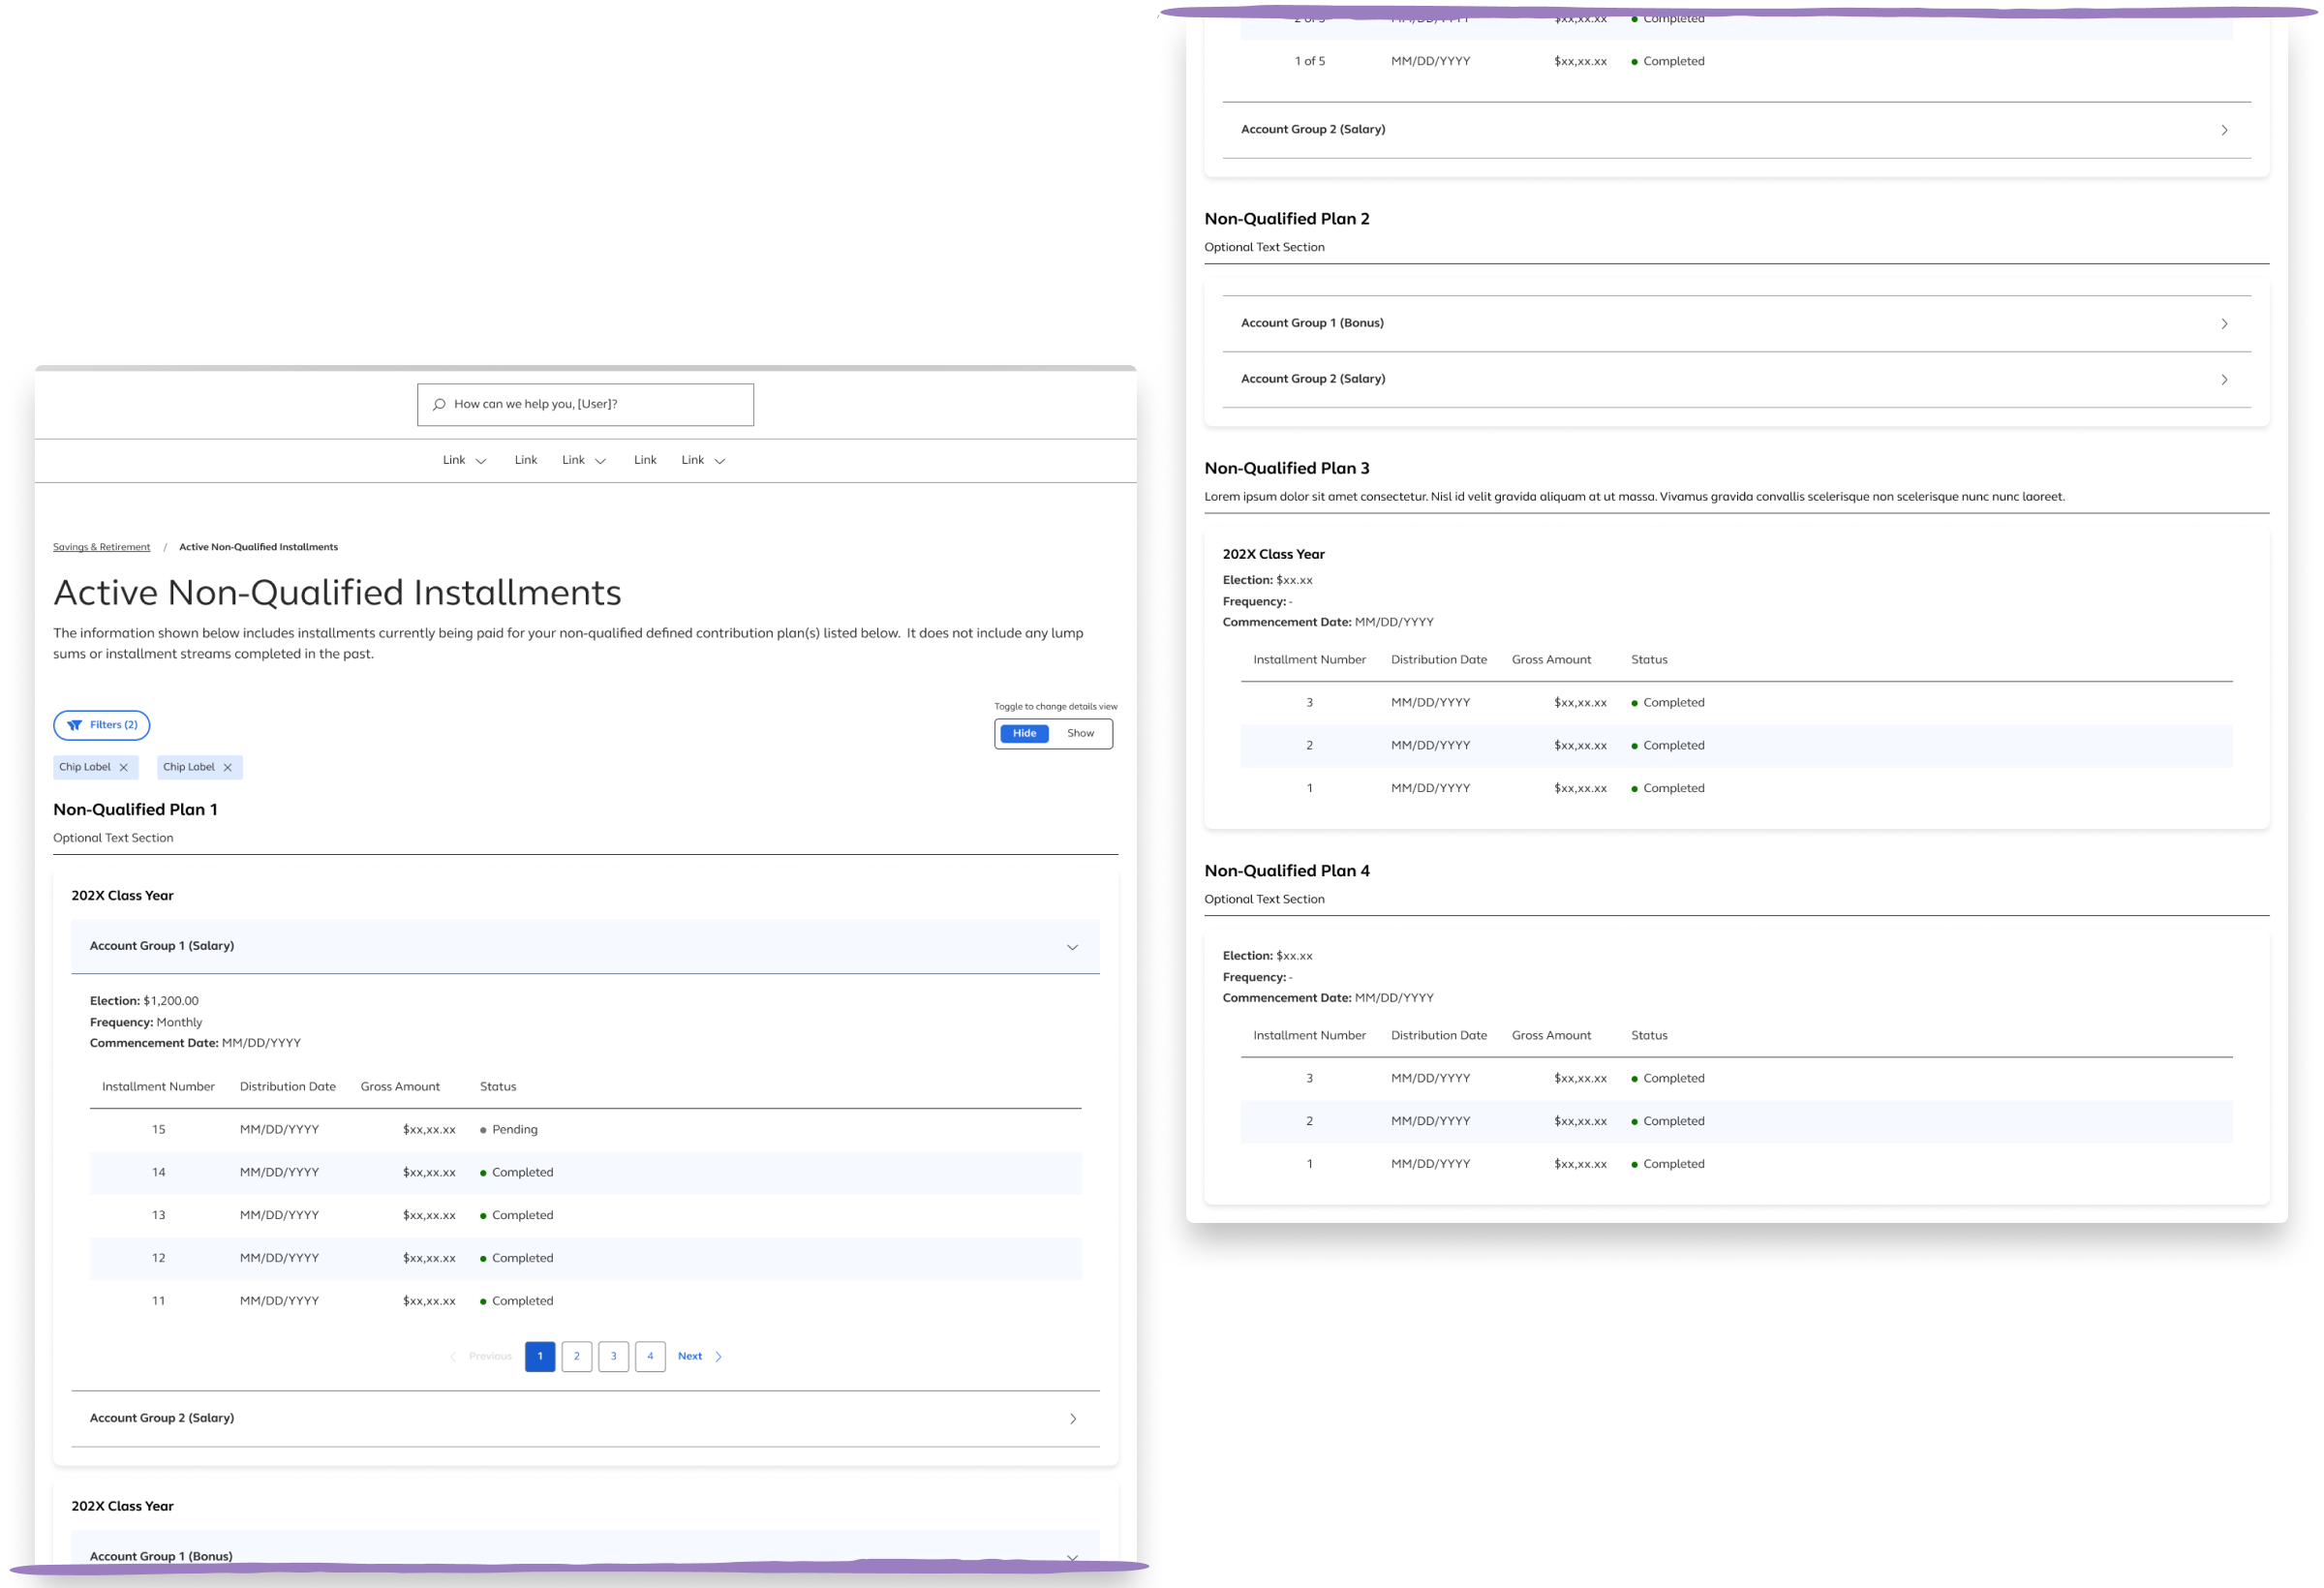Collapse Account Group 1 (Salary) chevron
Viewport: 2324px width, 1588px height.
point(1072,946)
